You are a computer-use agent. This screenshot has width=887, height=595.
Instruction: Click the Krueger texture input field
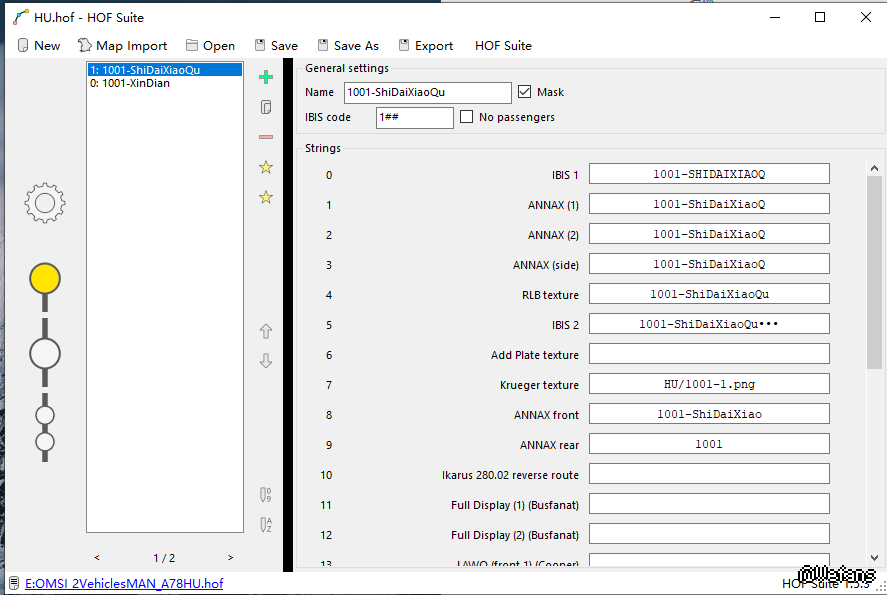tap(709, 384)
